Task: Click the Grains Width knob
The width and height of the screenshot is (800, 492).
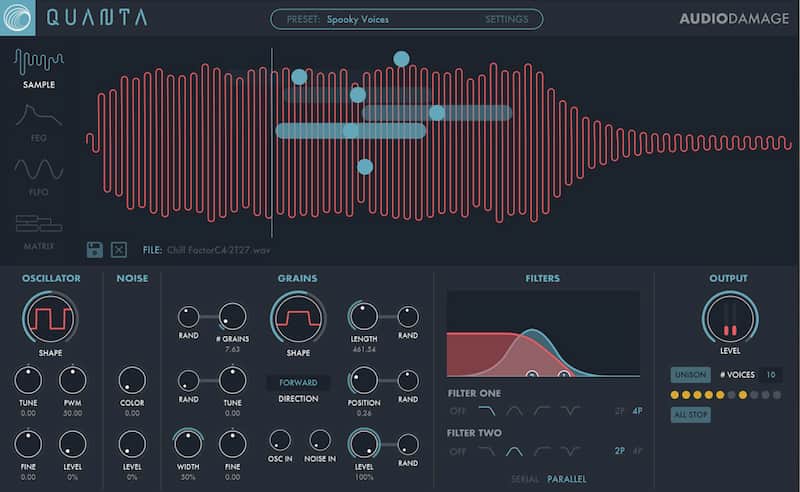Action: coord(188,444)
